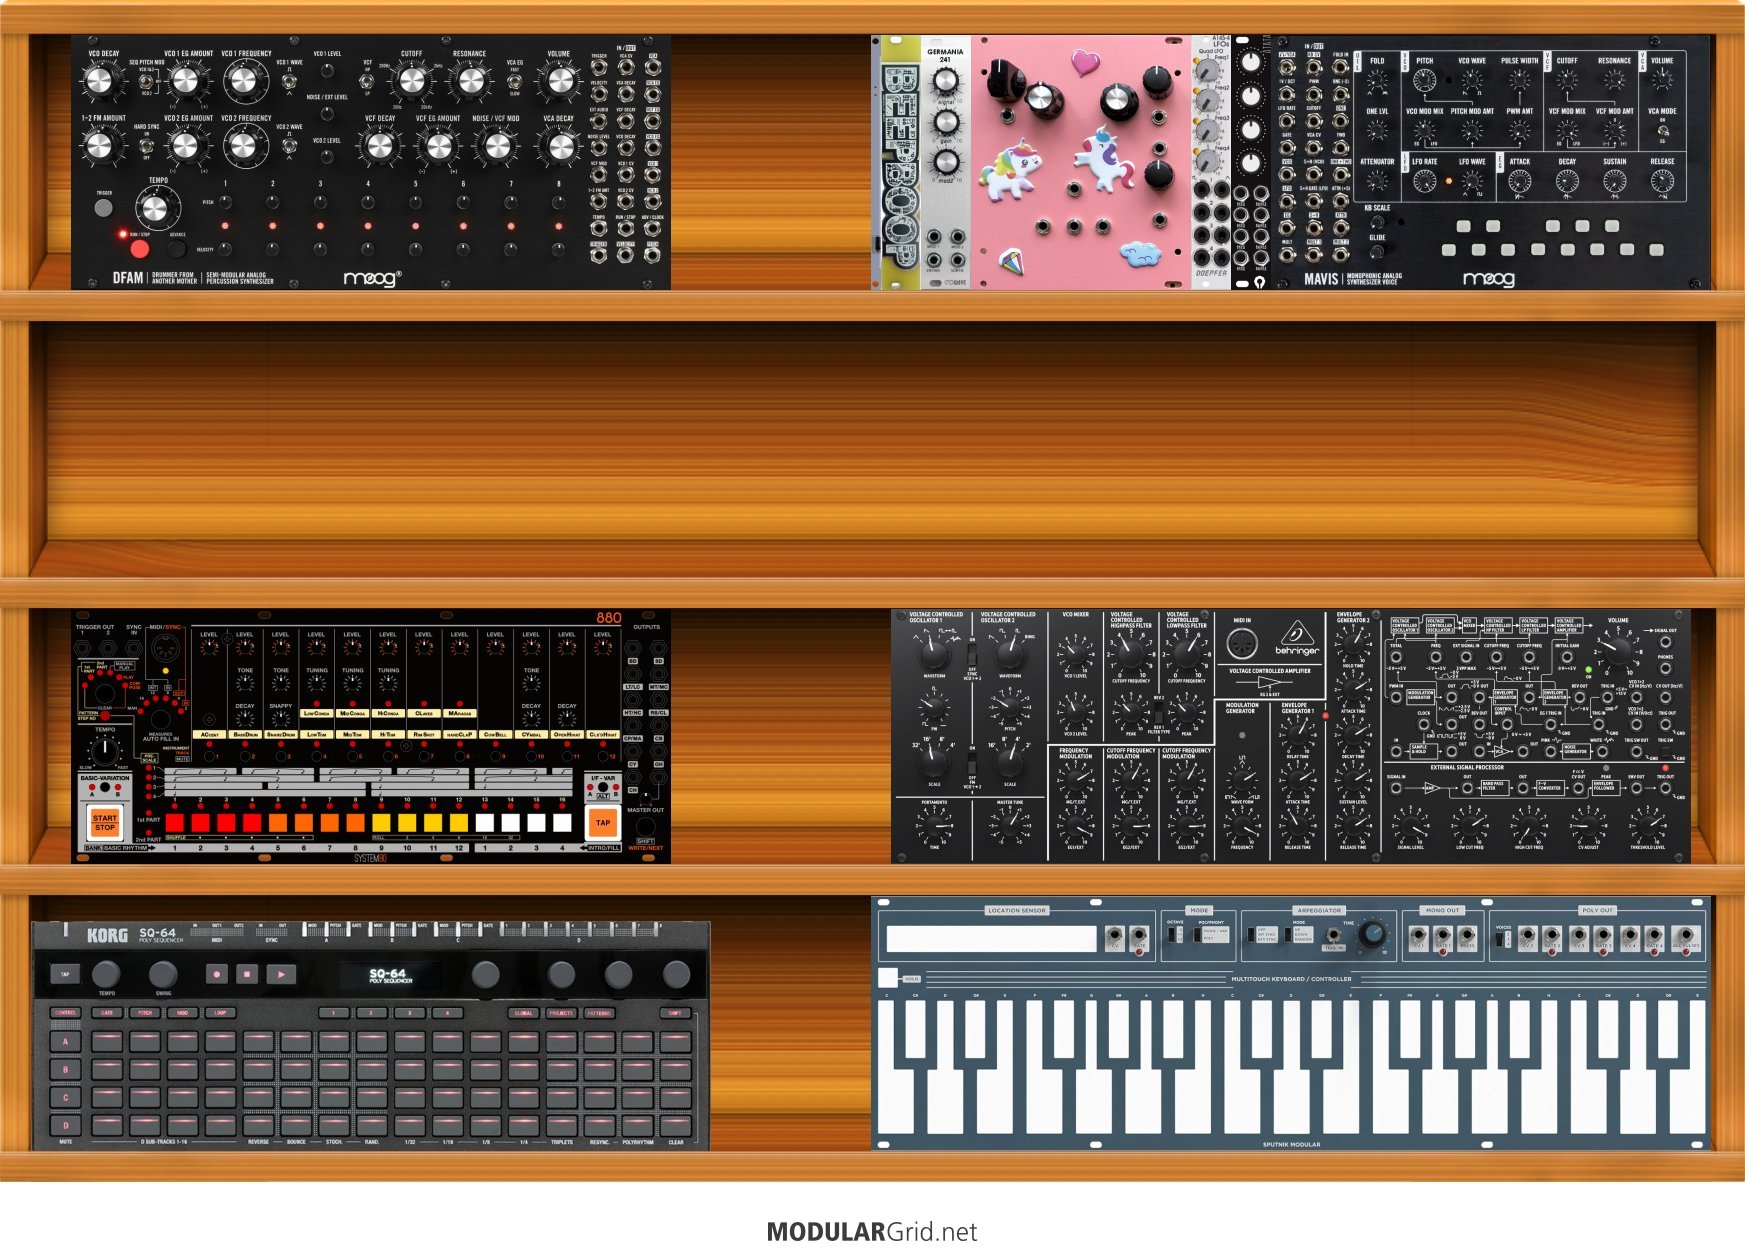Click the VCA DECAY knob on the DFAM

pos(559,146)
